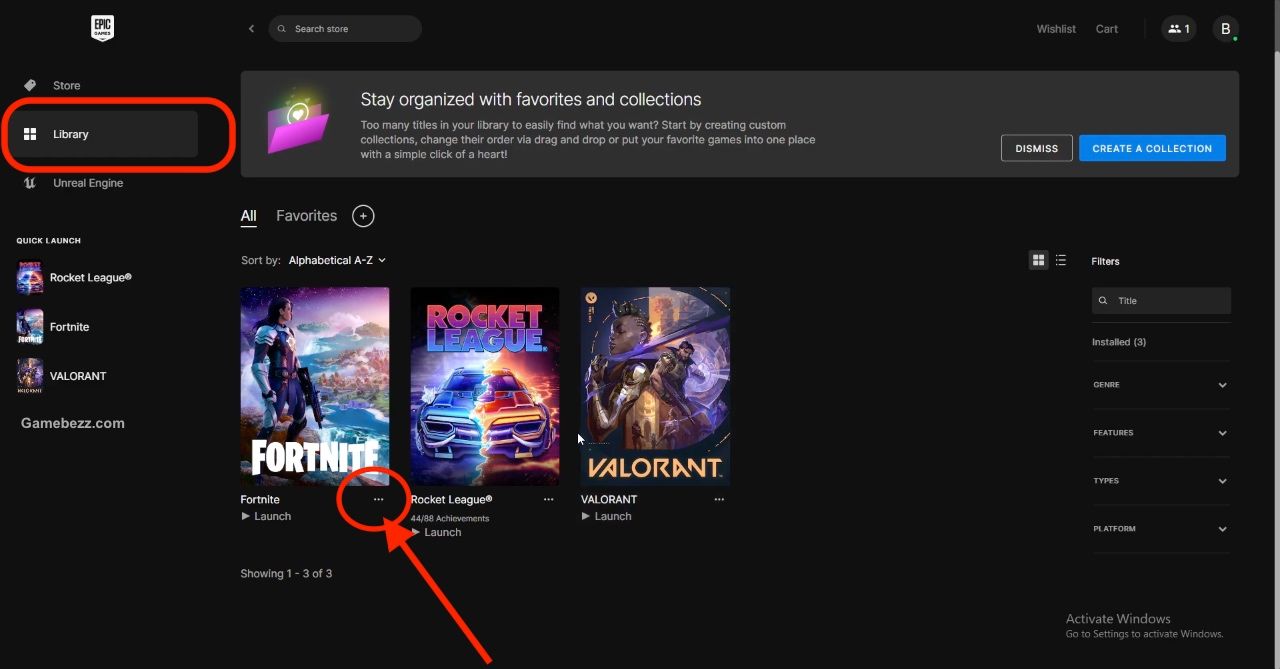Click the Fortnite Launch play icon
This screenshot has width=1280, height=669.
pyautogui.click(x=246, y=516)
